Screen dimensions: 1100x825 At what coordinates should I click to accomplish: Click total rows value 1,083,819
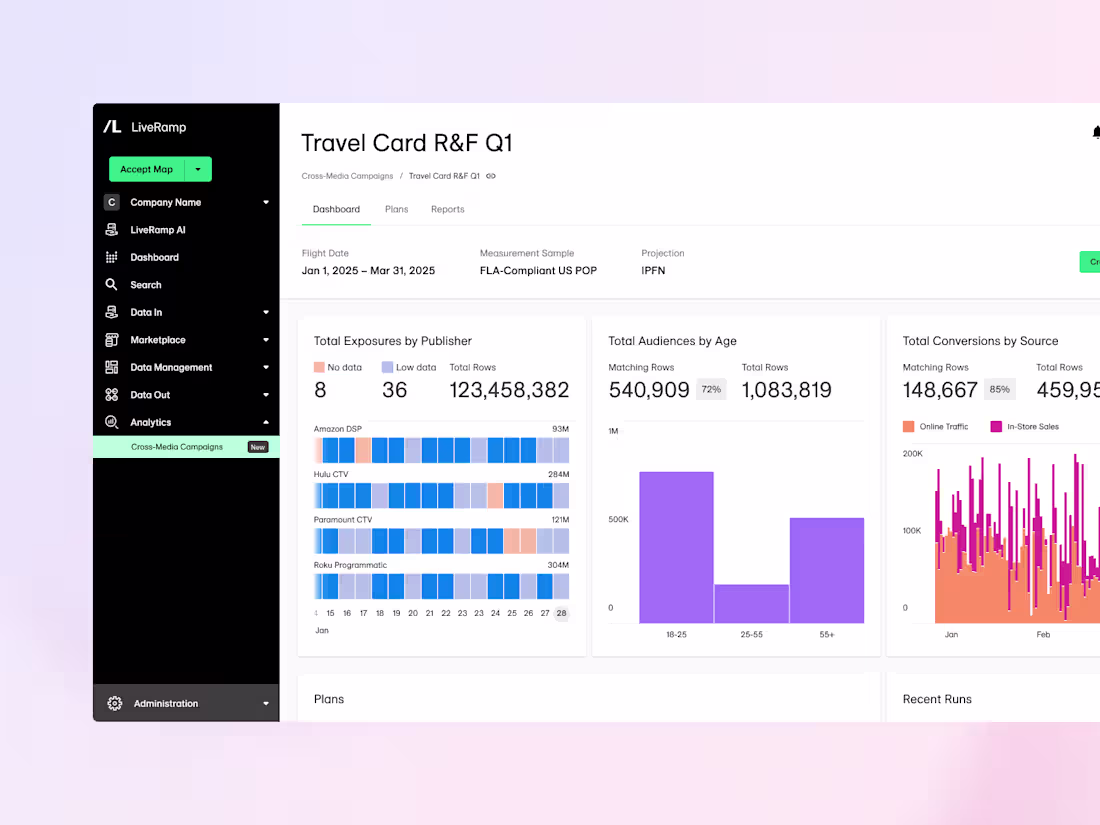click(786, 390)
